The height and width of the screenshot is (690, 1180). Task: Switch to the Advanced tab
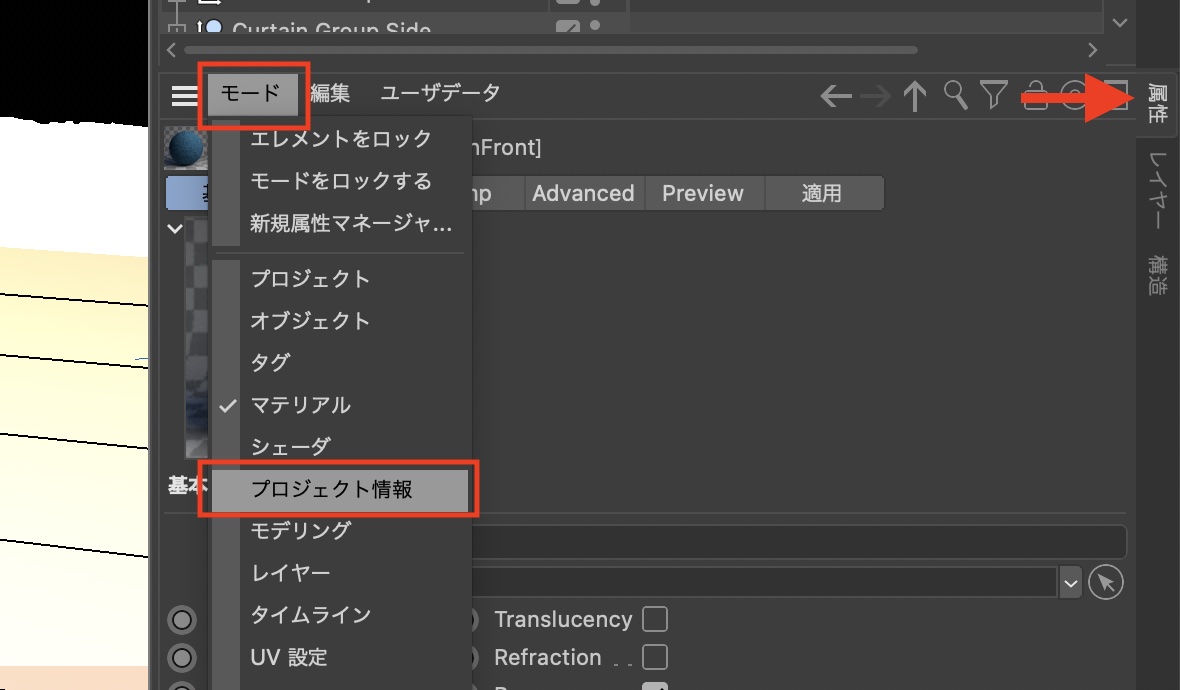pos(583,193)
